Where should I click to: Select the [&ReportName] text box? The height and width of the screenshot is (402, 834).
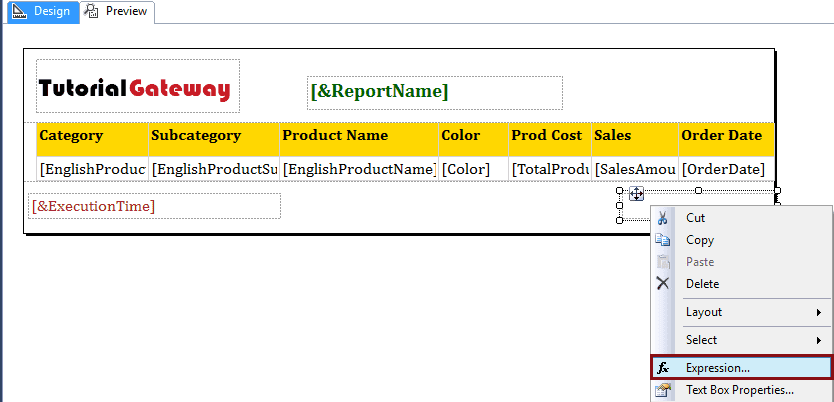[435, 93]
